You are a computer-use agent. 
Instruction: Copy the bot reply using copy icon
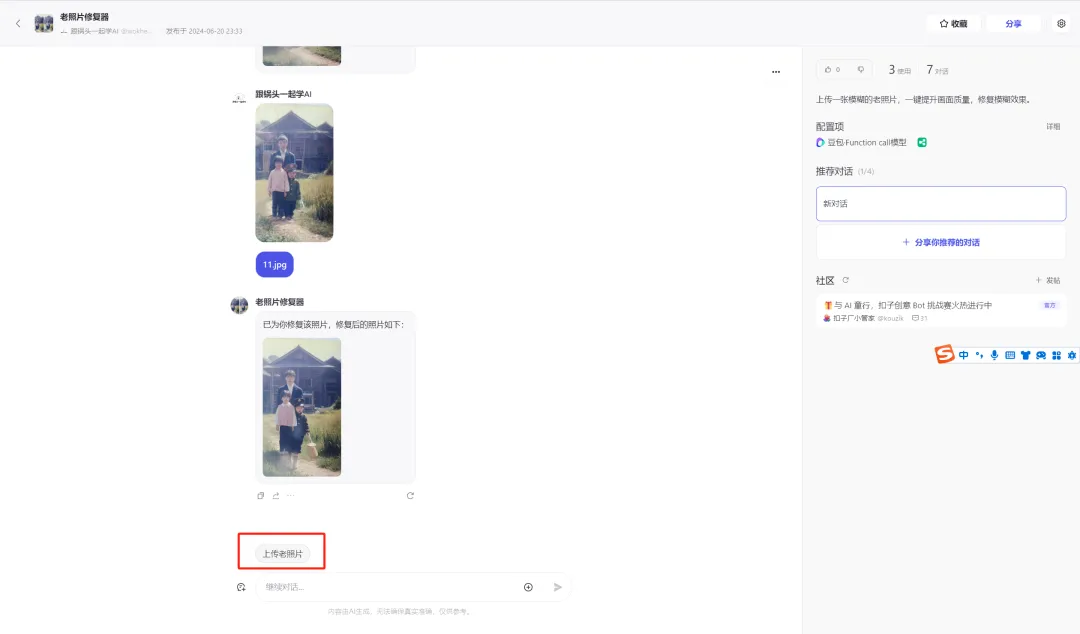[260, 495]
